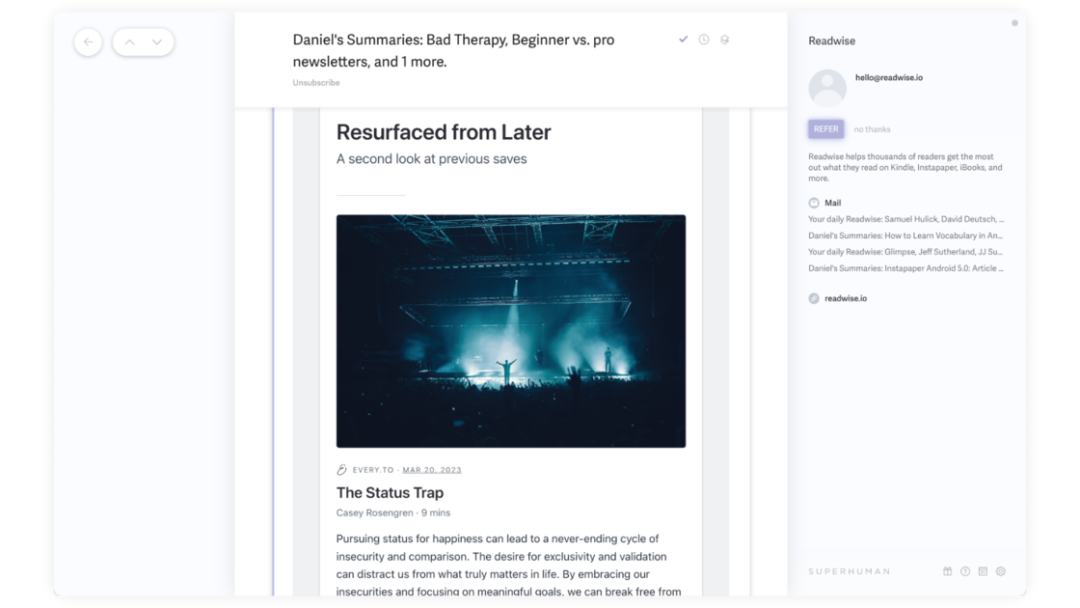
Task: Click the back arrow button
Action: click(88, 42)
